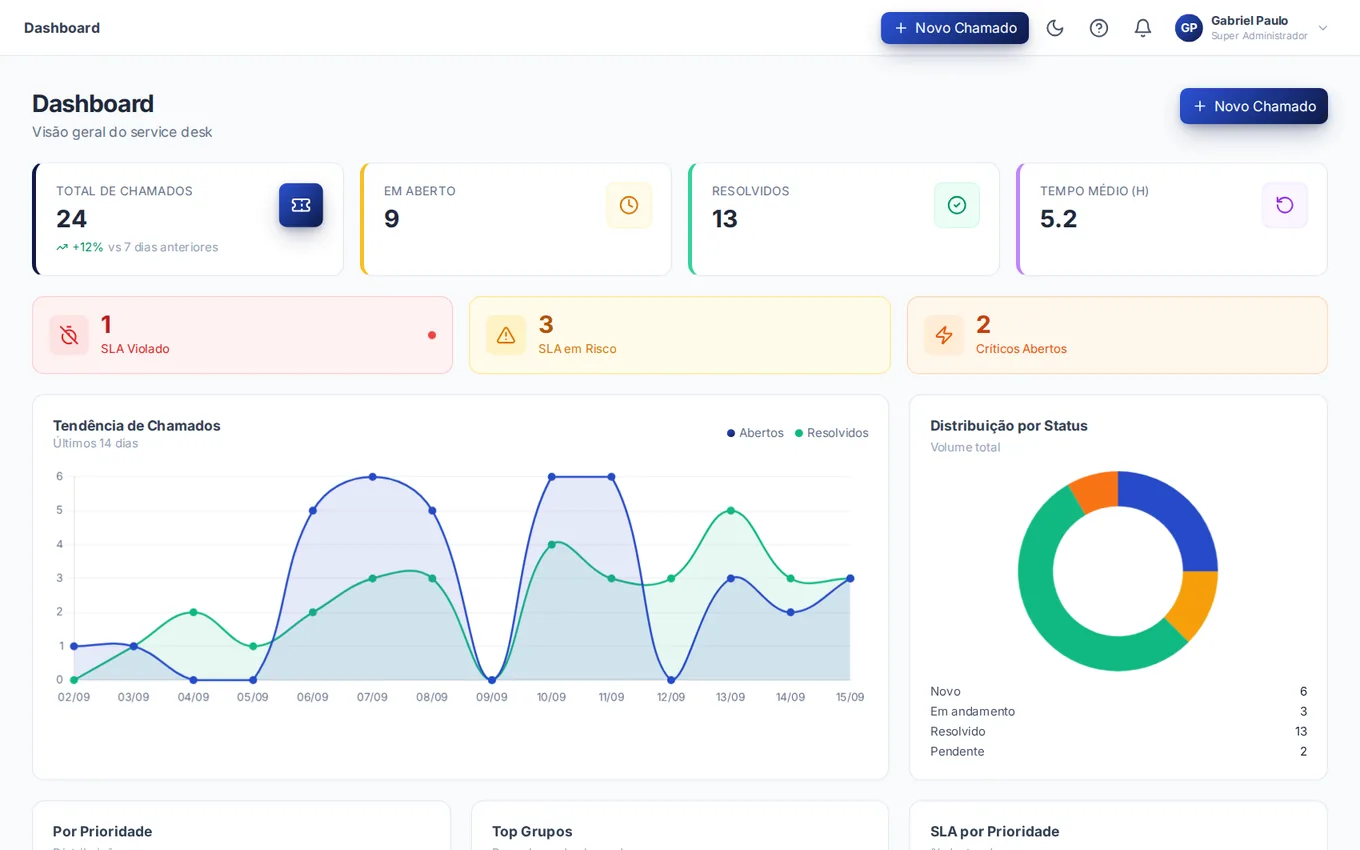
Task: Click the 'Visão geral do service desk' subtitle
Action: click(122, 132)
